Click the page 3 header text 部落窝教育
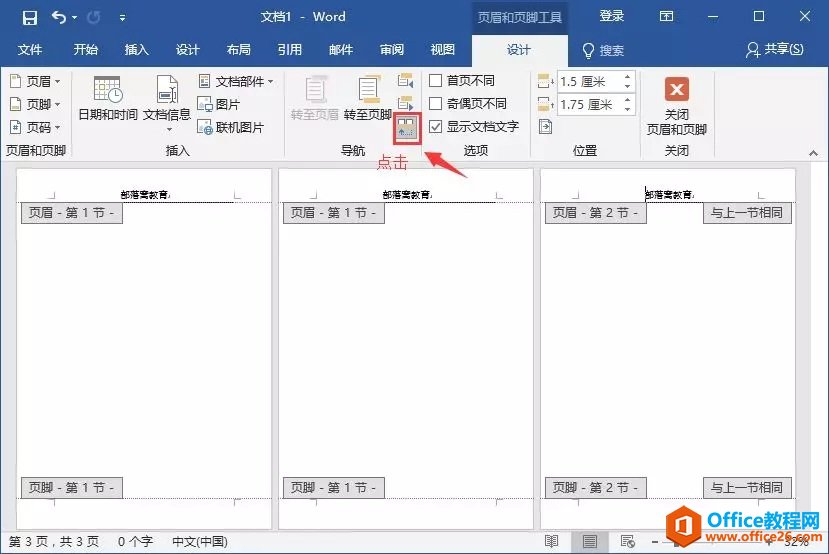 tap(669, 195)
